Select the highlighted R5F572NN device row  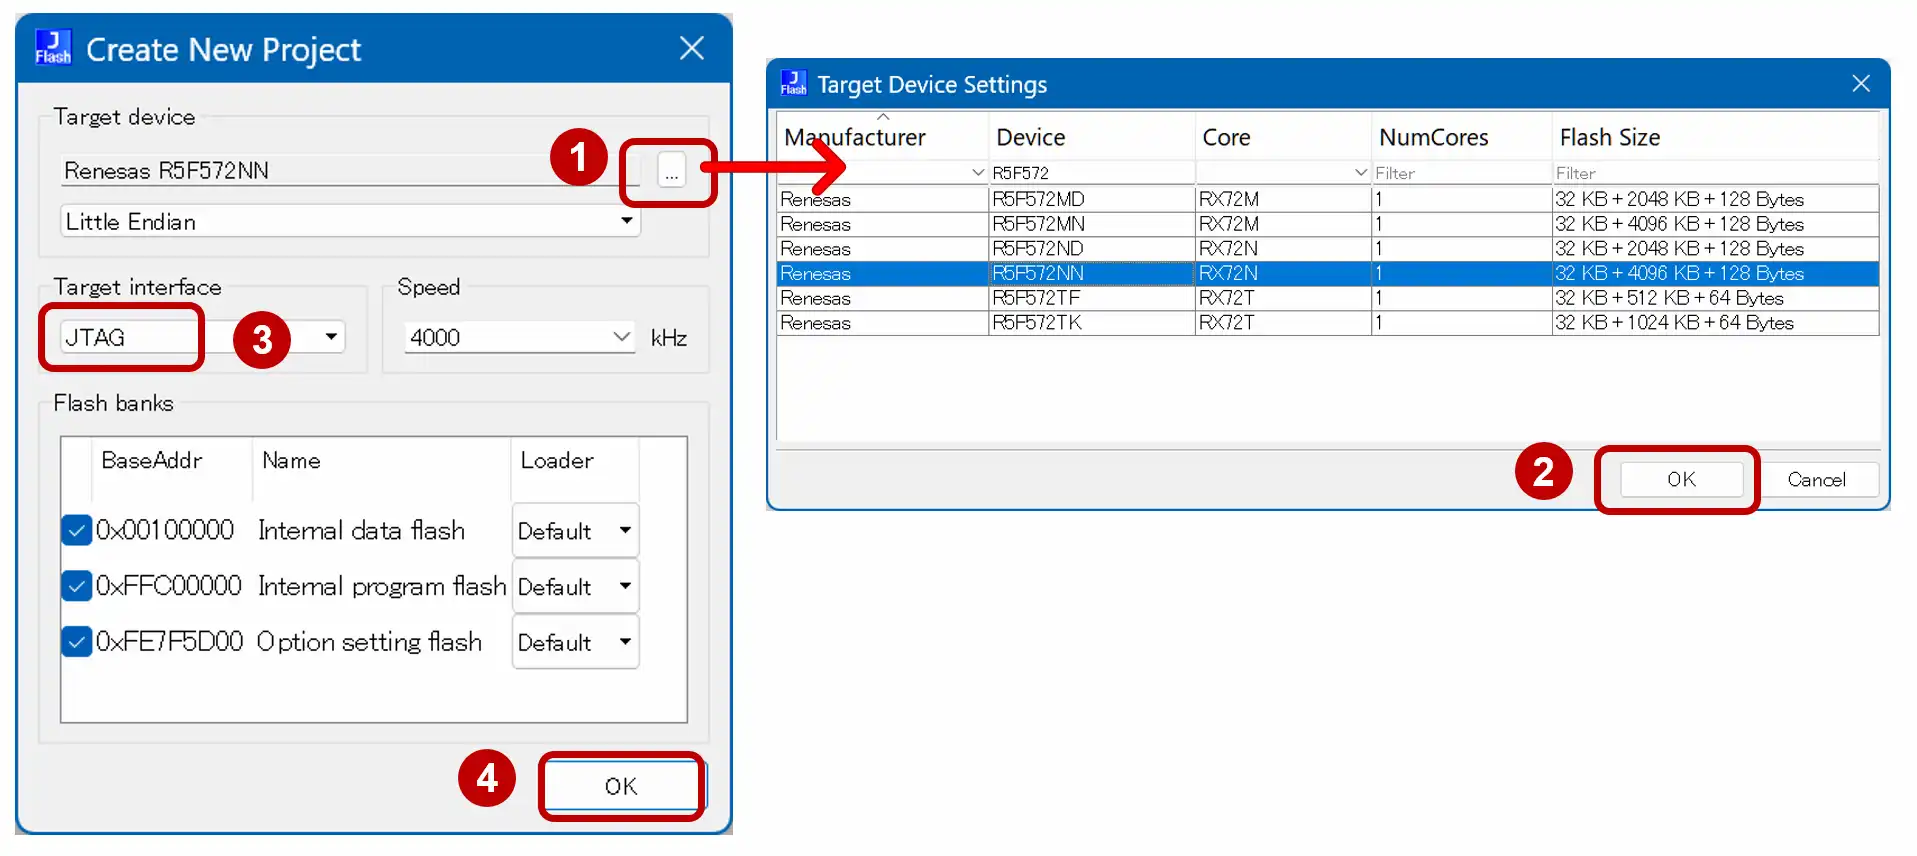[1328, 273]
